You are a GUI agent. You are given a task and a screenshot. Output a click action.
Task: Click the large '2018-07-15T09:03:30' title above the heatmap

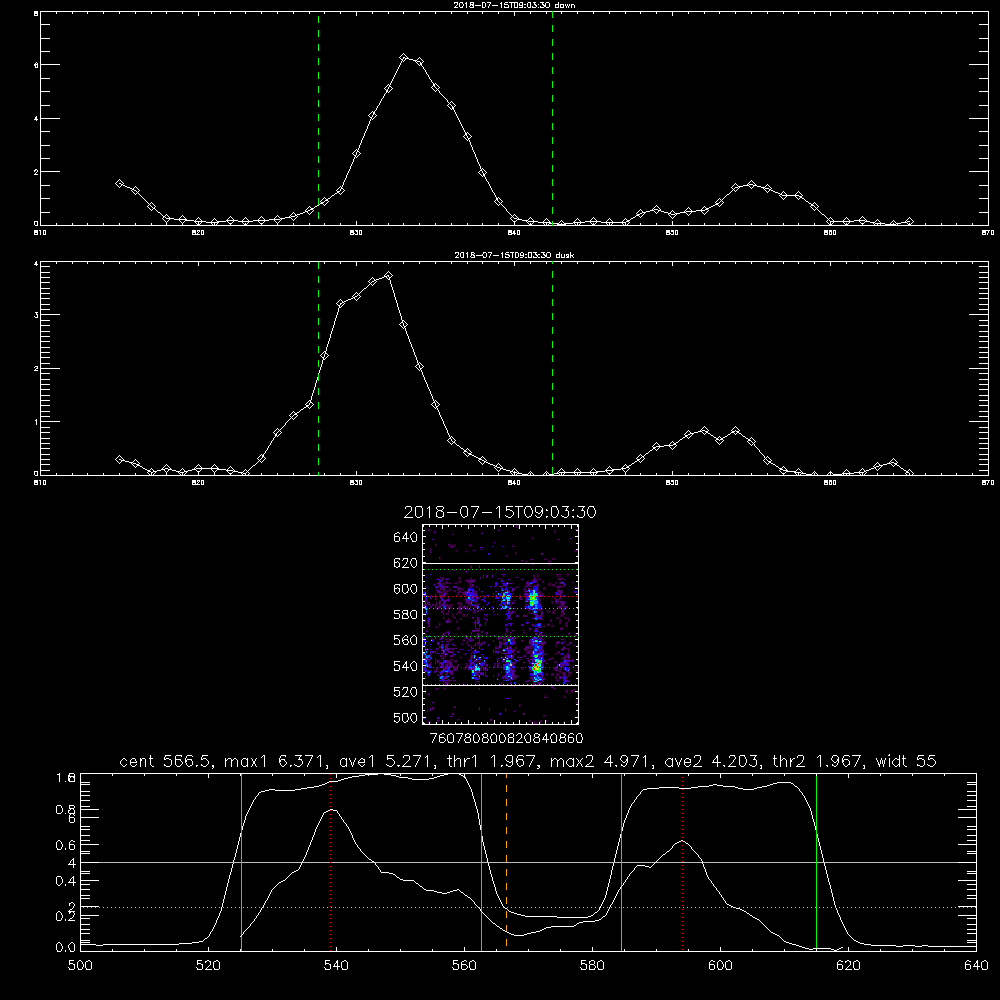tap(500, 512)
